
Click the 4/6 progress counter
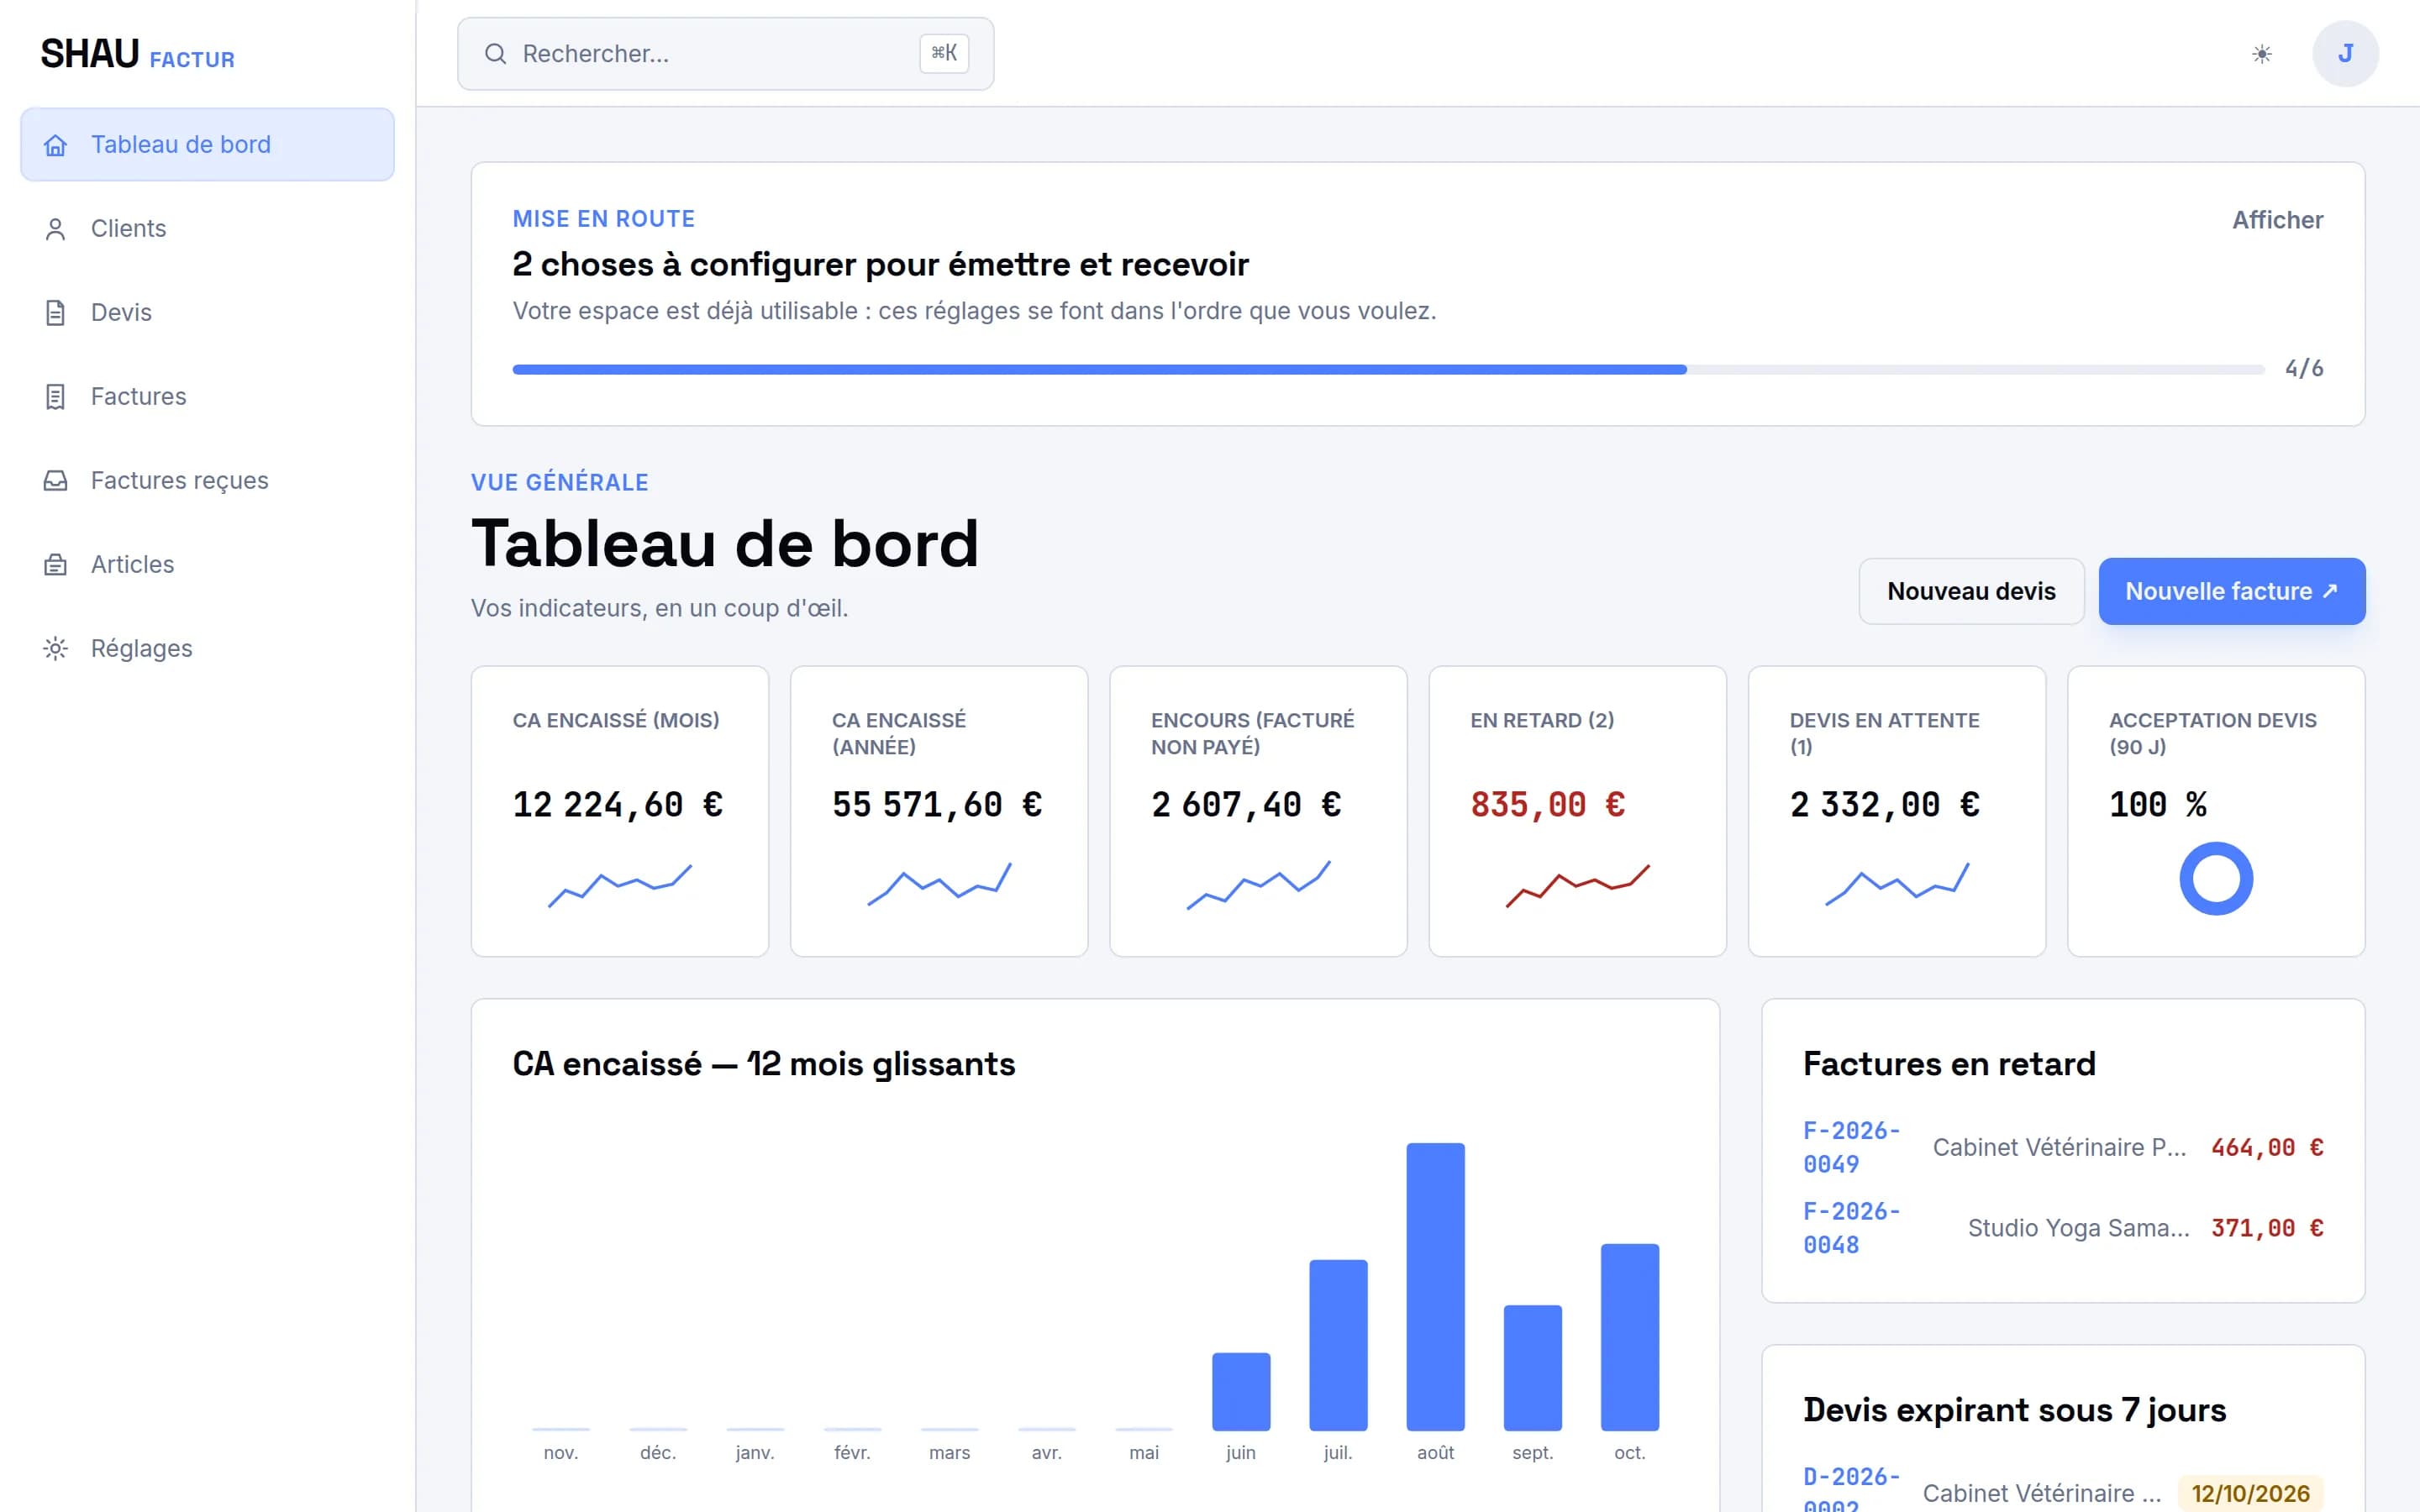click(2304, 369)
